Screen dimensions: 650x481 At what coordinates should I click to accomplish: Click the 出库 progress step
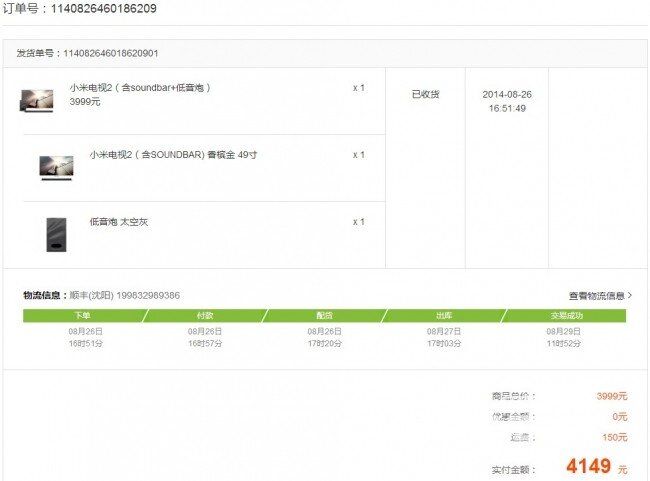444,316
